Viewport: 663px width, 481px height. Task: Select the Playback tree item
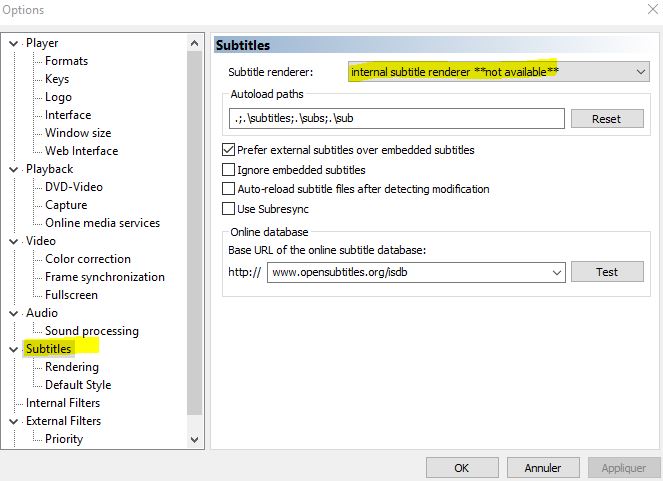click(x=49, y=169)
